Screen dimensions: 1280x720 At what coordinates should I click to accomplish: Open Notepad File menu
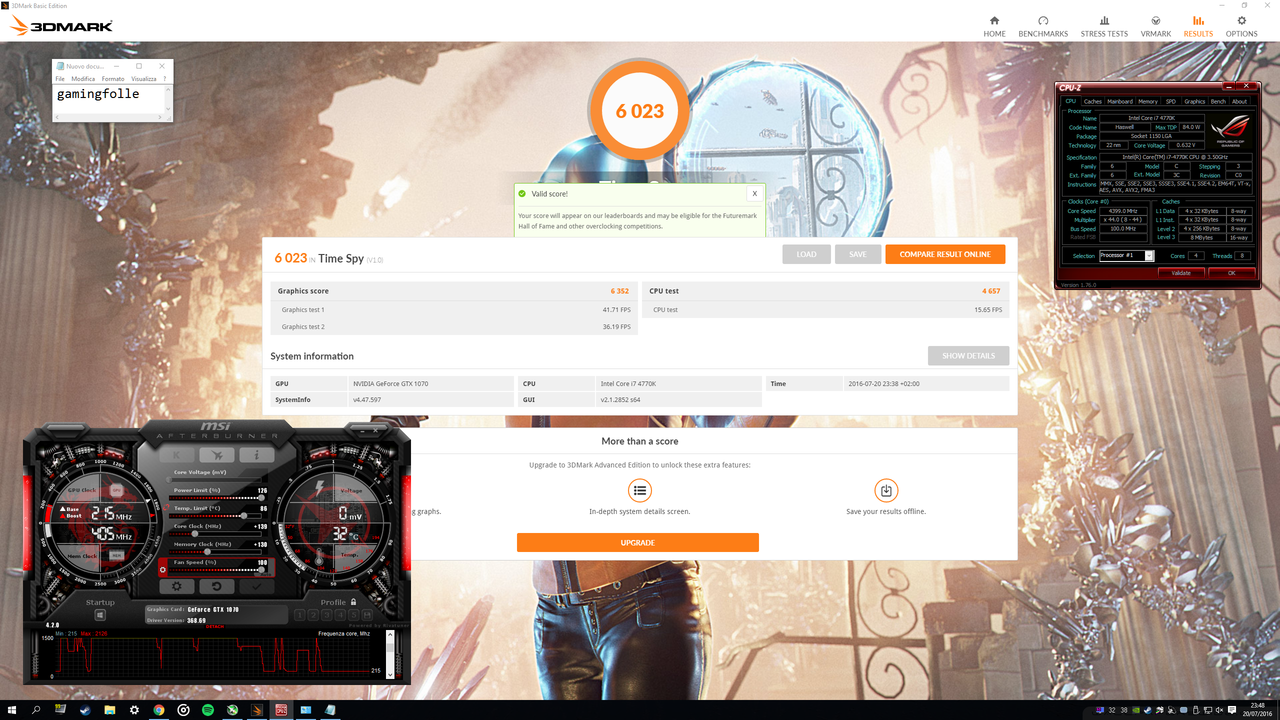click(59, 78)
